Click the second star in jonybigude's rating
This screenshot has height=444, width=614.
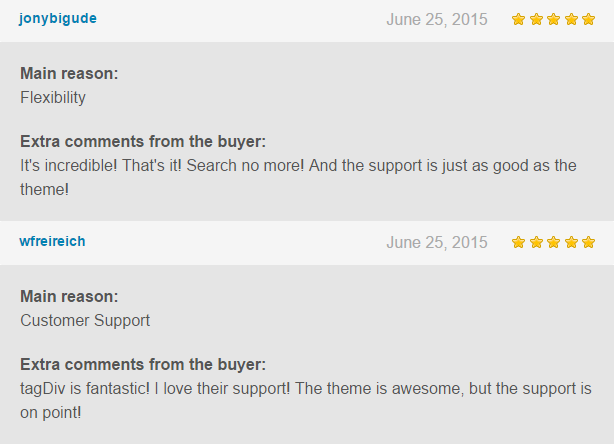coord(536,19)
